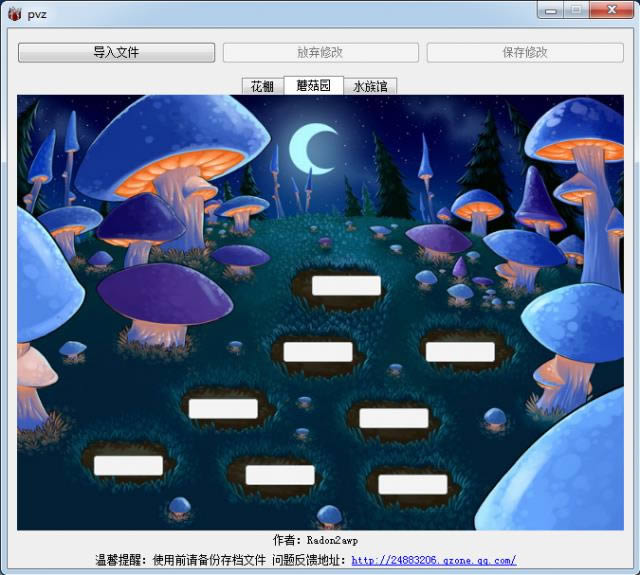
Task: Click the top center mushroom plot input
Action: 346,286
